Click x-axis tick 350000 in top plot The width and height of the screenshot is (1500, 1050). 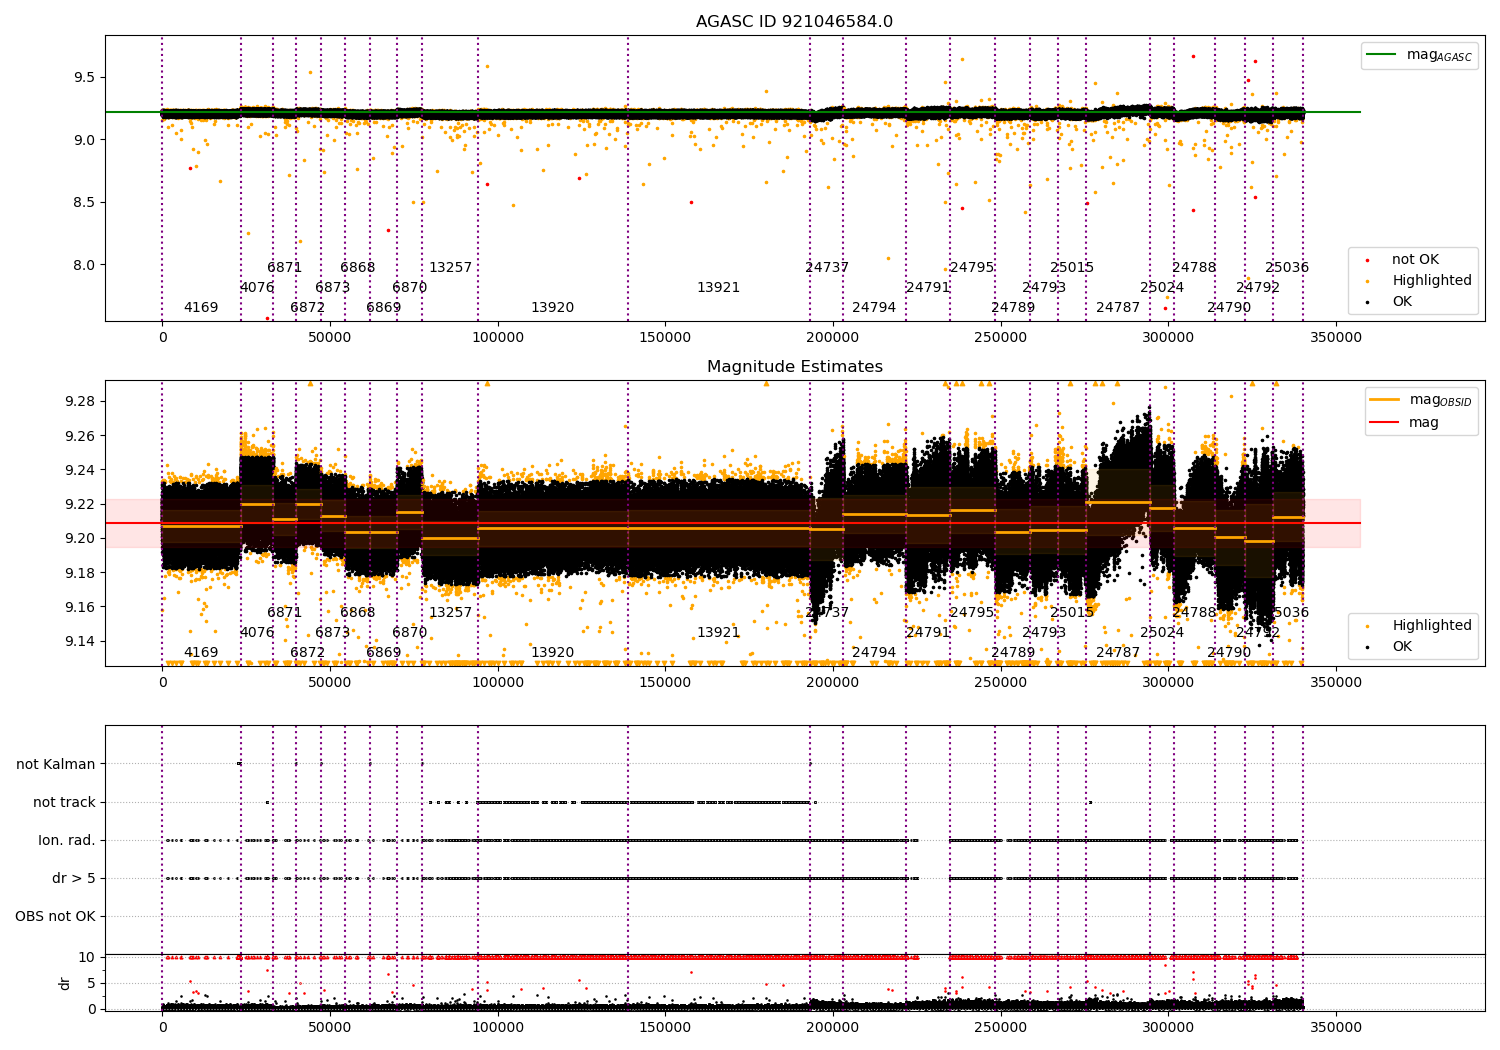click(1336, 338)
